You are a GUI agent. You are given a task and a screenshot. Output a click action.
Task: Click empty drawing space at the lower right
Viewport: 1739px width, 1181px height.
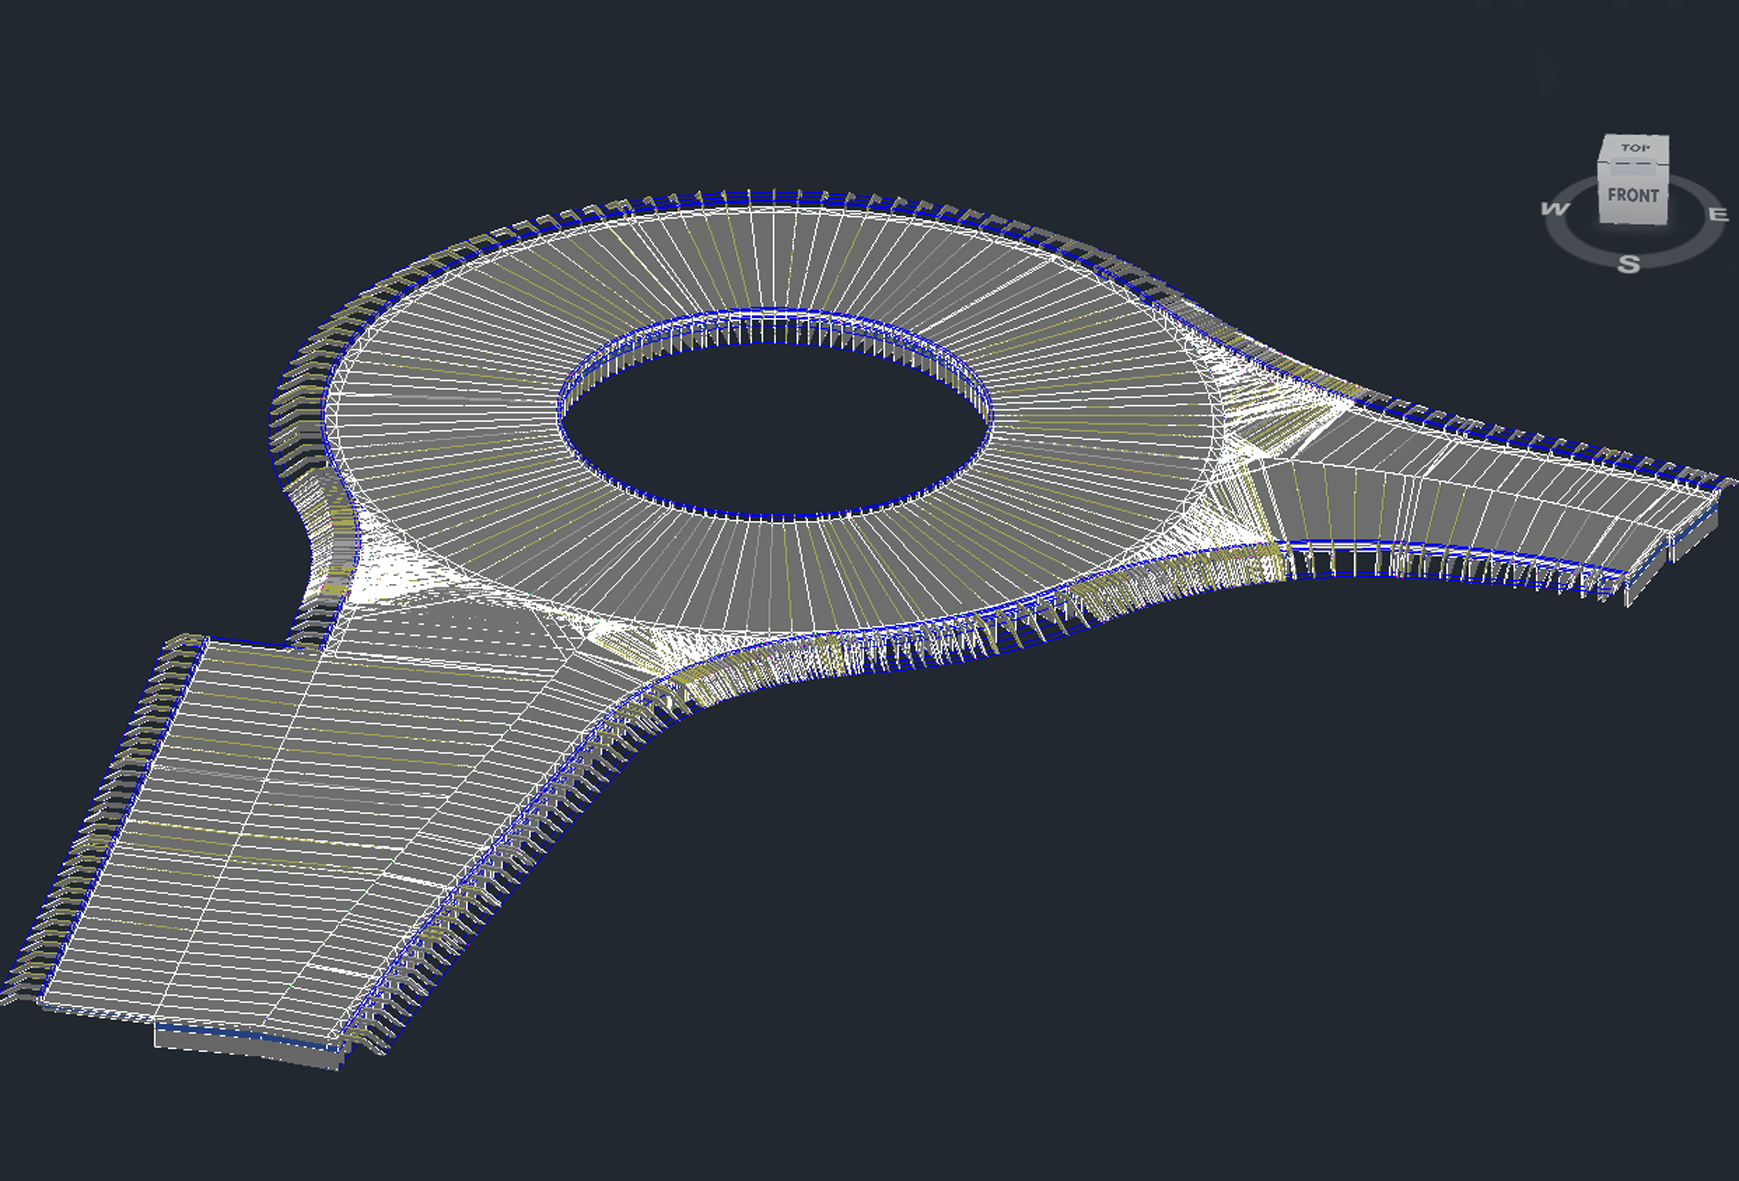point(1300,950)
